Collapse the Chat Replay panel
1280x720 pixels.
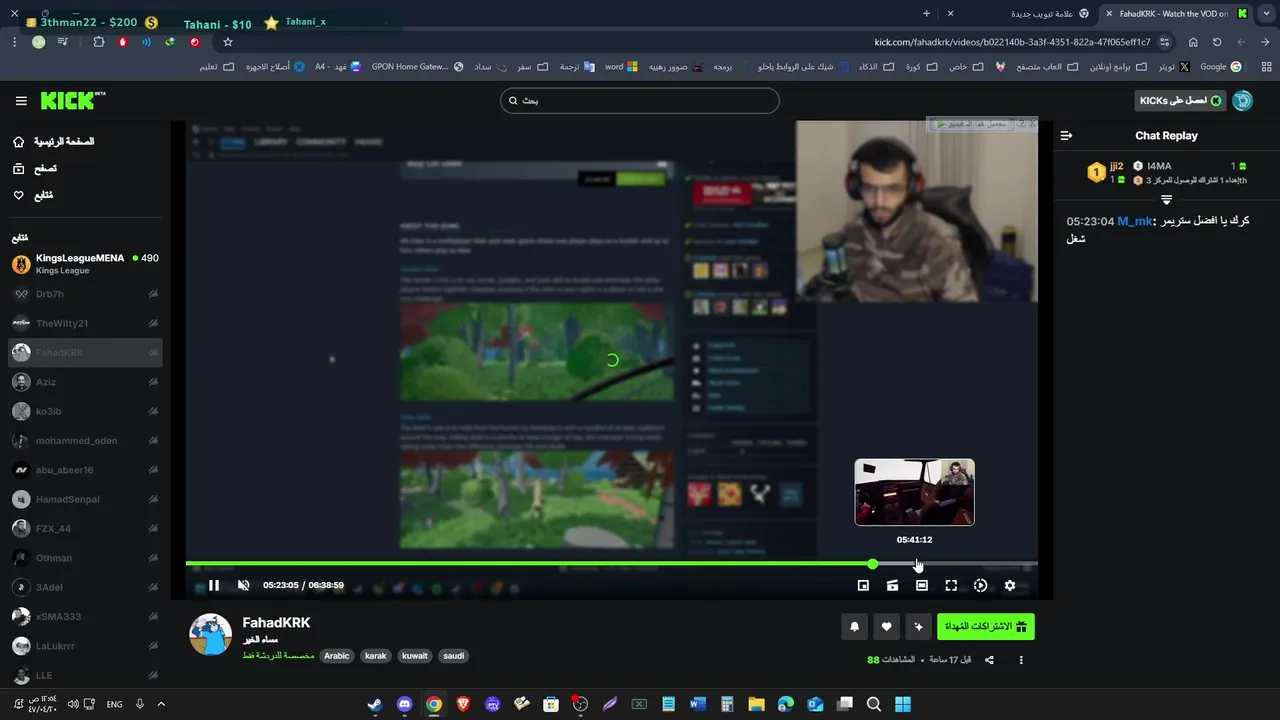coord(1066,136)
